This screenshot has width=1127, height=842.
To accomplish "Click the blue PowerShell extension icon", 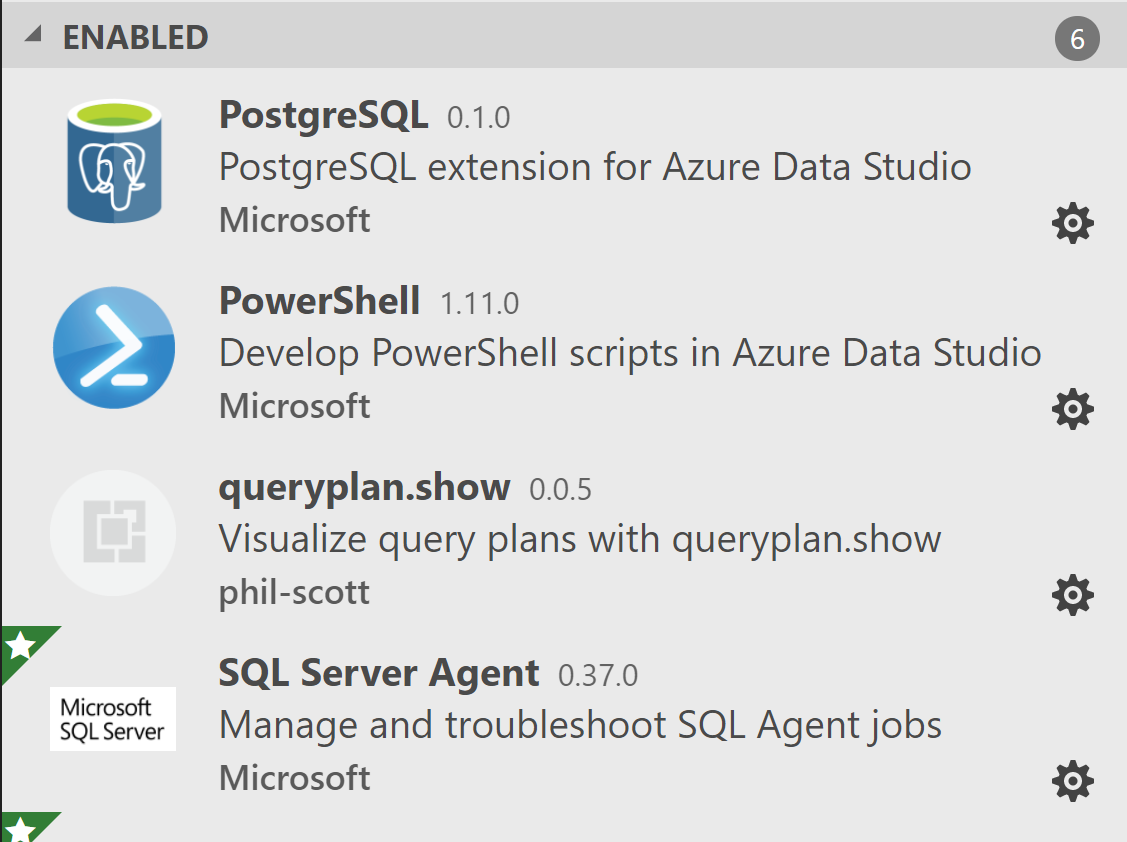I will [113, 348].
